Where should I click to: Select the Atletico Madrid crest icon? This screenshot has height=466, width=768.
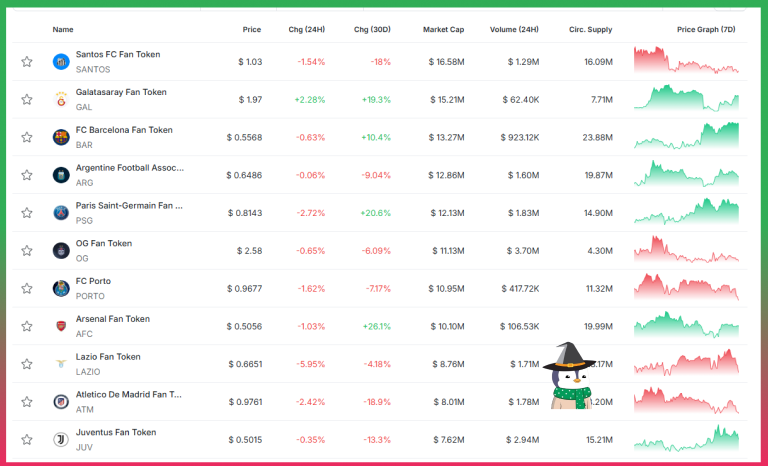click(61, 402)
